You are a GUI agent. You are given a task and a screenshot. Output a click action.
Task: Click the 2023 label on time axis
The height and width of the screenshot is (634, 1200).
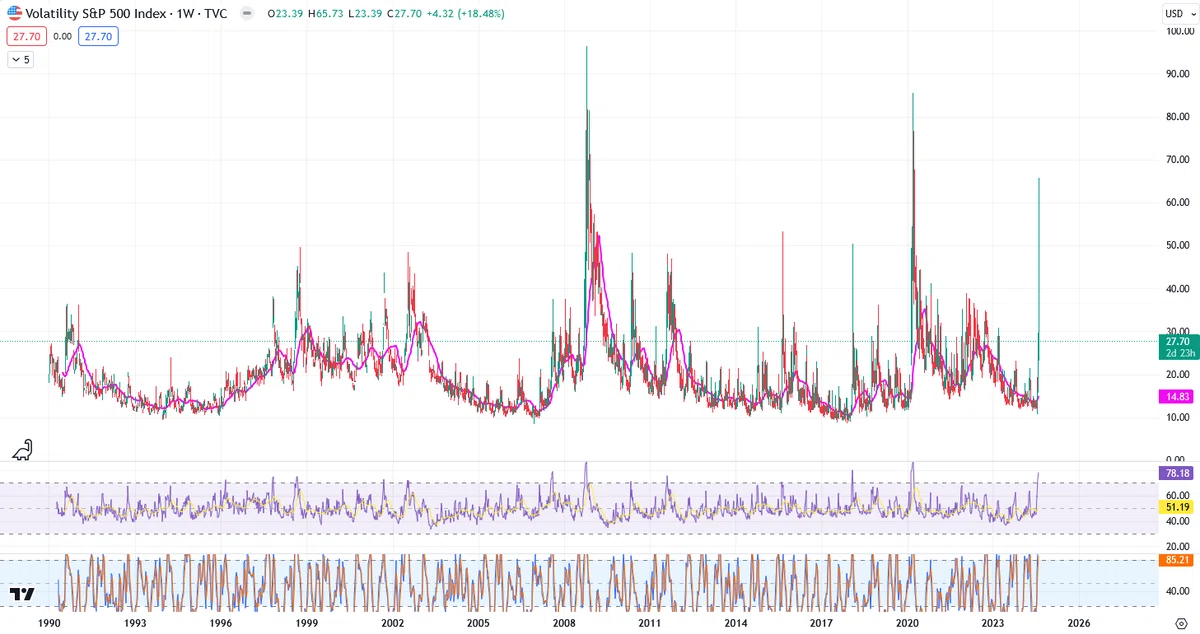coord(993,623)
